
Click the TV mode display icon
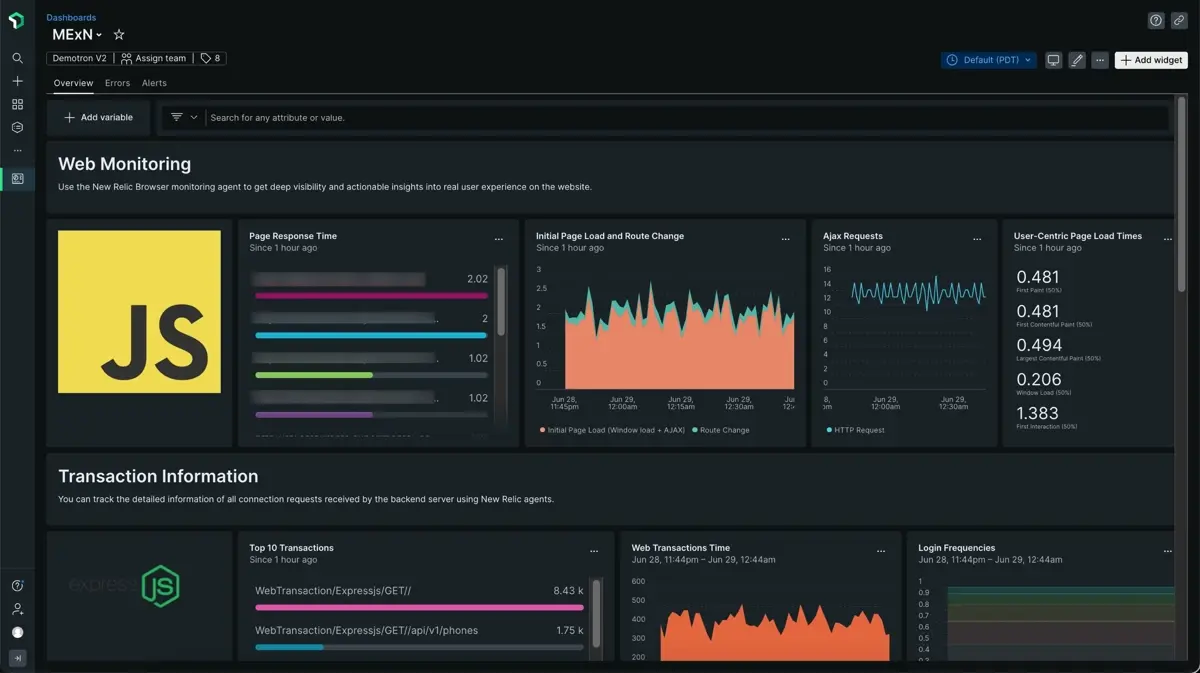[x=1053, y=60]
